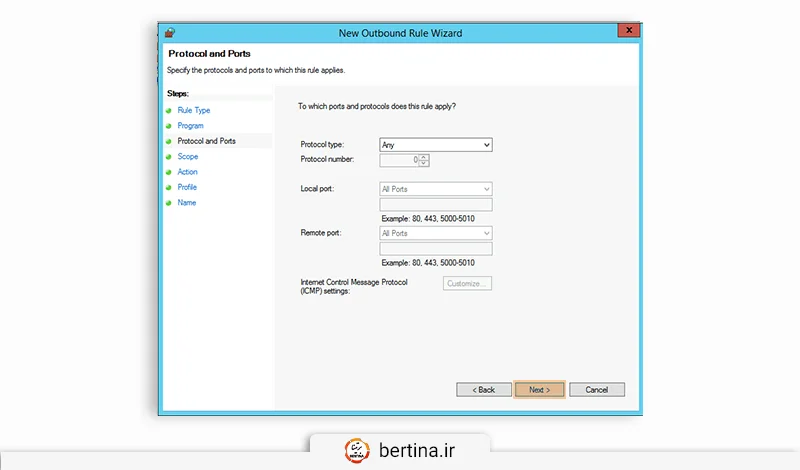
Task: Close the New Outbound Rule Wizard window
Action: [x=626, y=32]
